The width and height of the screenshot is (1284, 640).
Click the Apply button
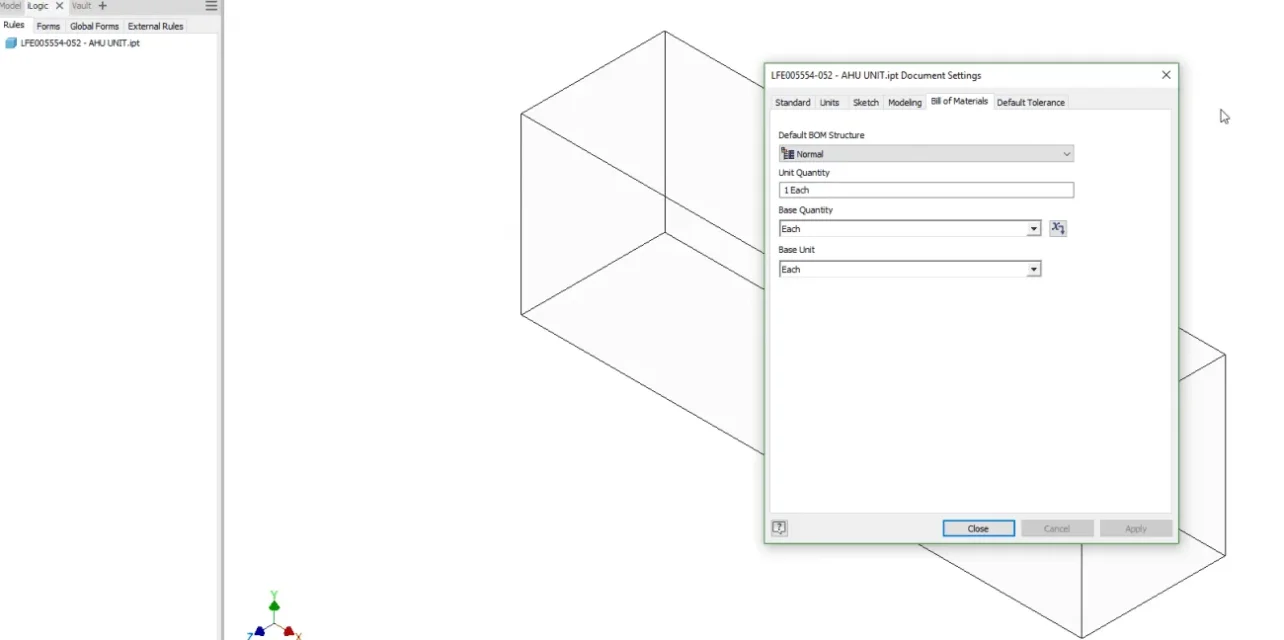1136,528
